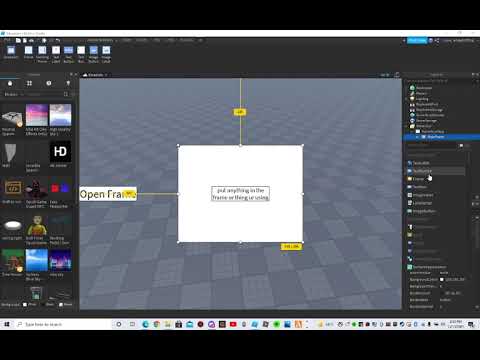Click the YouTube icon in the taskbar

[233, 324]
